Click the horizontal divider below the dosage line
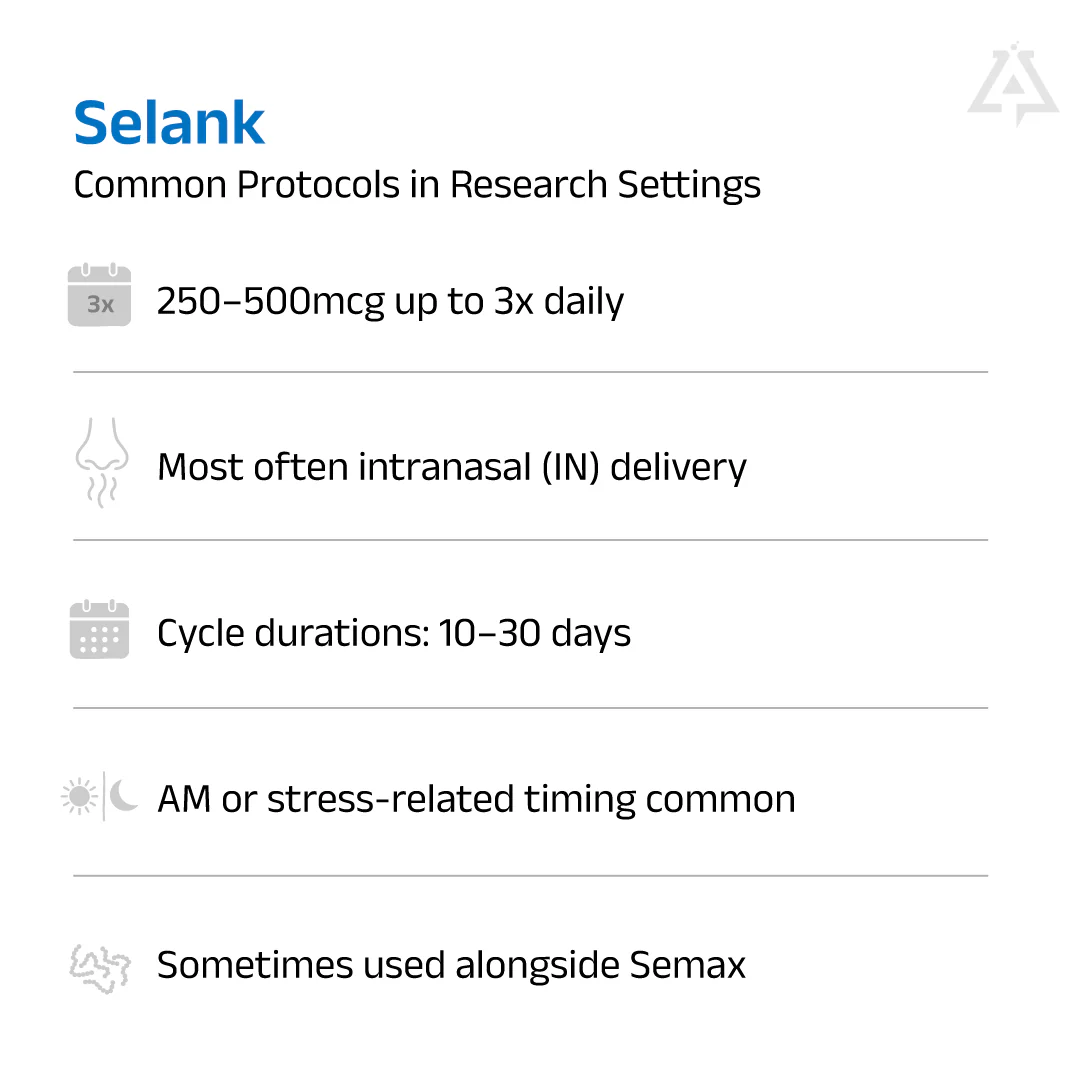 point(530,372)
